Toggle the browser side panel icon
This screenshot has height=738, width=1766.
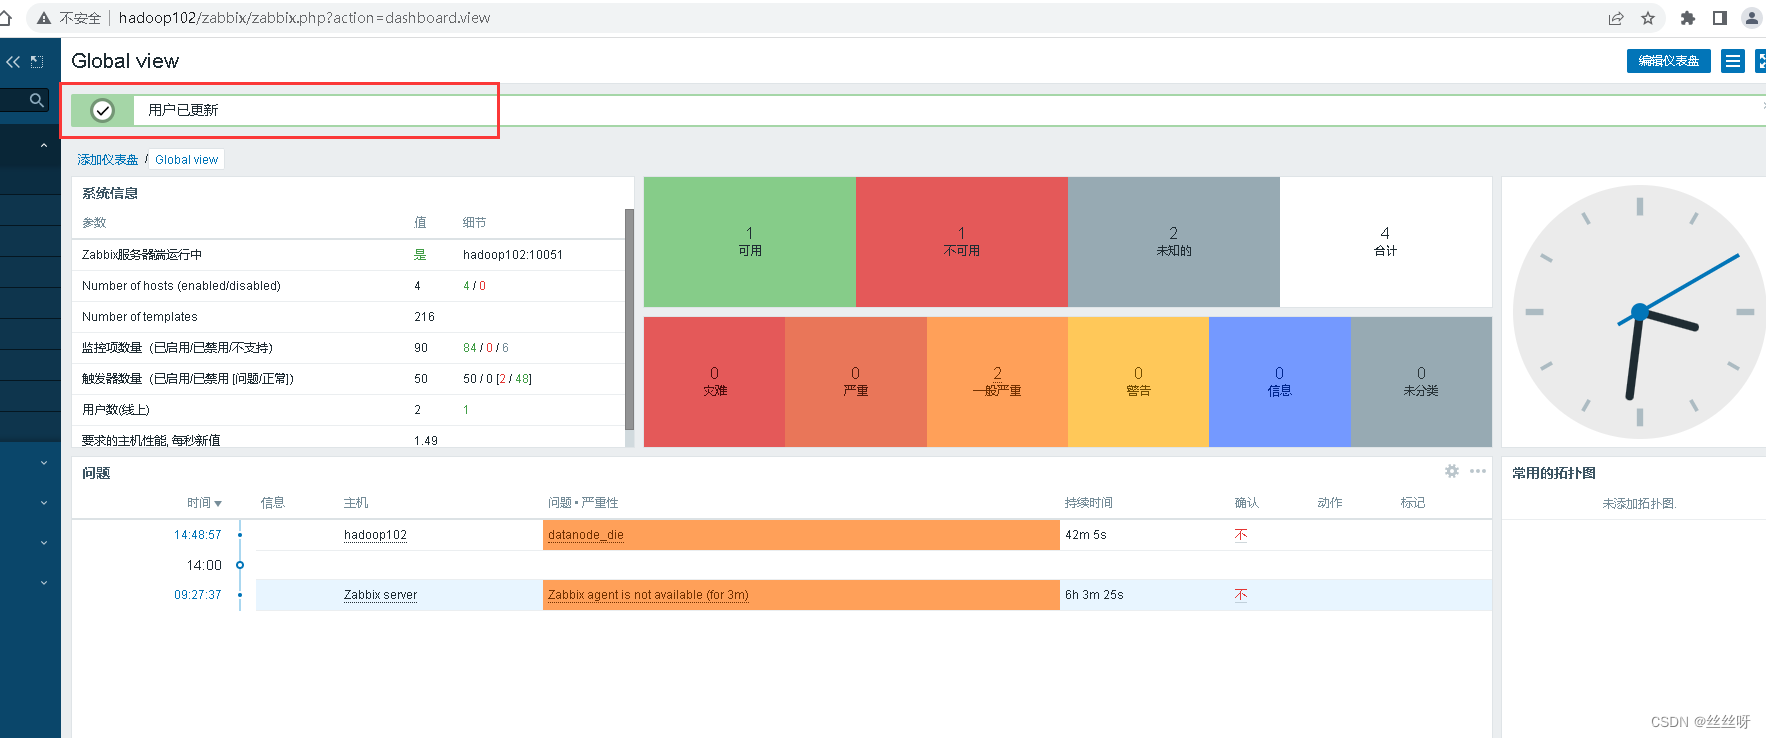pos(1720,18)
